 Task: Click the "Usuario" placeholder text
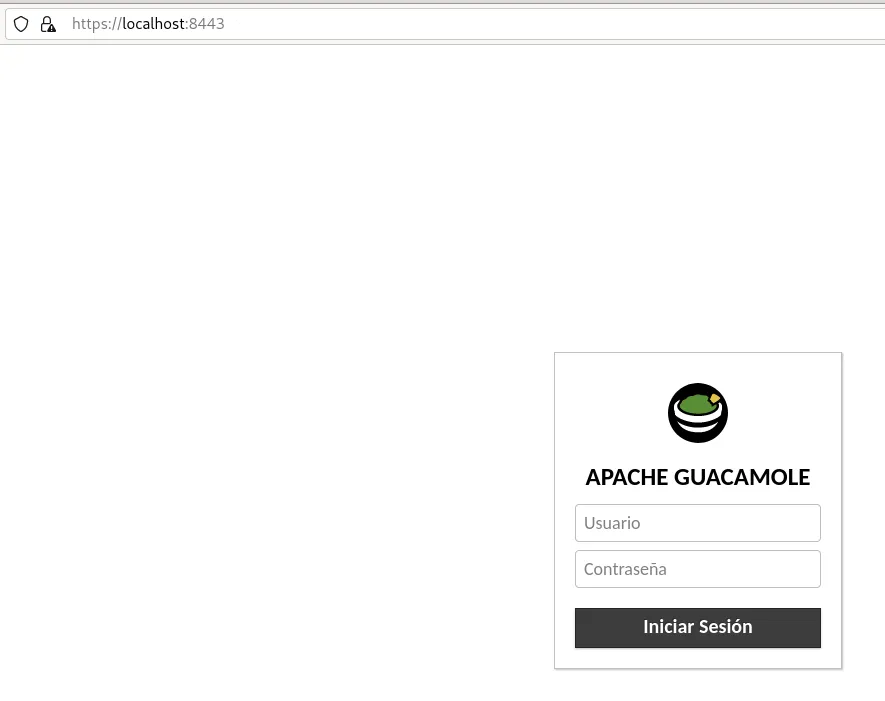tap(612, 523)
